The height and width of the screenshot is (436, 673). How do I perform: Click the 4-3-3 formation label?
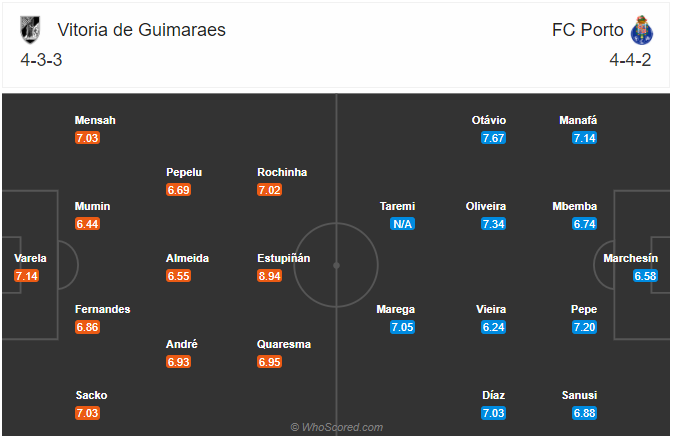41,60
